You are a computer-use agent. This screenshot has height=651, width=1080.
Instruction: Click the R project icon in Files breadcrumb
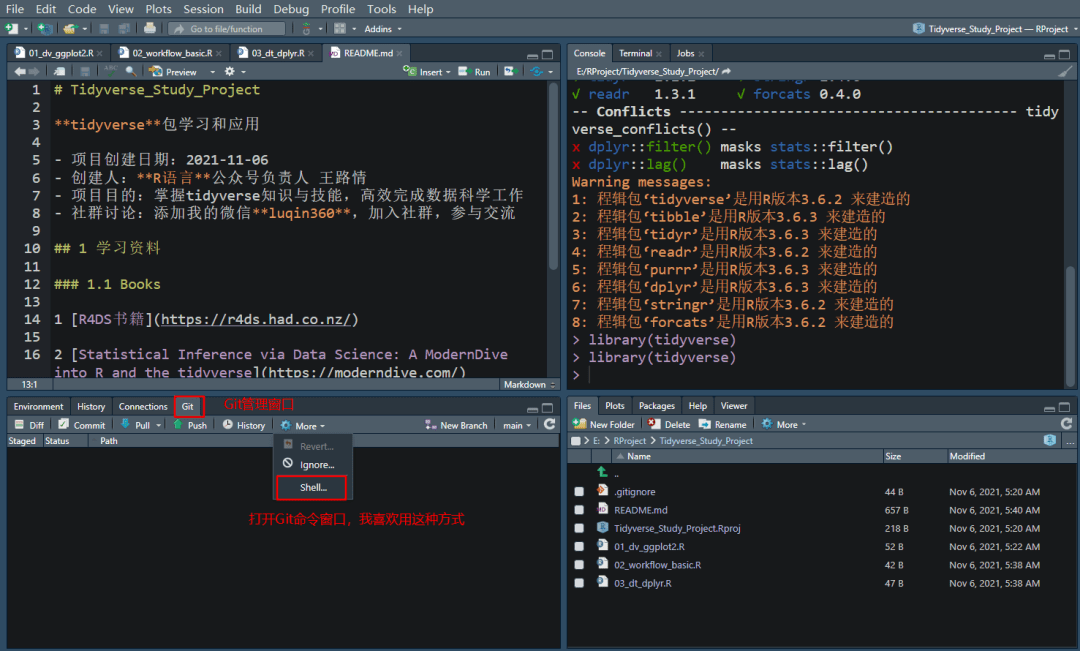[x=1050, y=440]
